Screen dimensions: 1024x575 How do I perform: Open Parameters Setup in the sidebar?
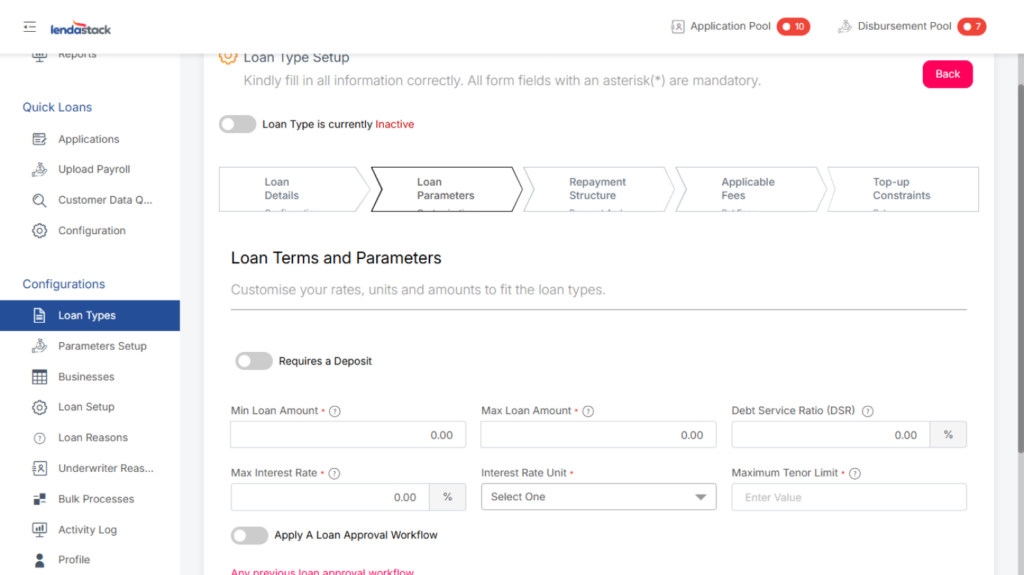point(102,346)
